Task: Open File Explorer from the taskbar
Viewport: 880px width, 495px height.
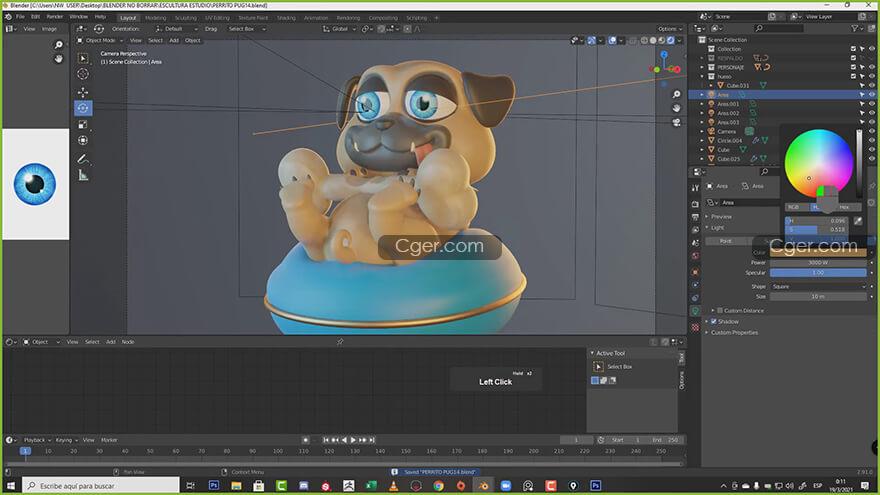Action: point(236,485)
